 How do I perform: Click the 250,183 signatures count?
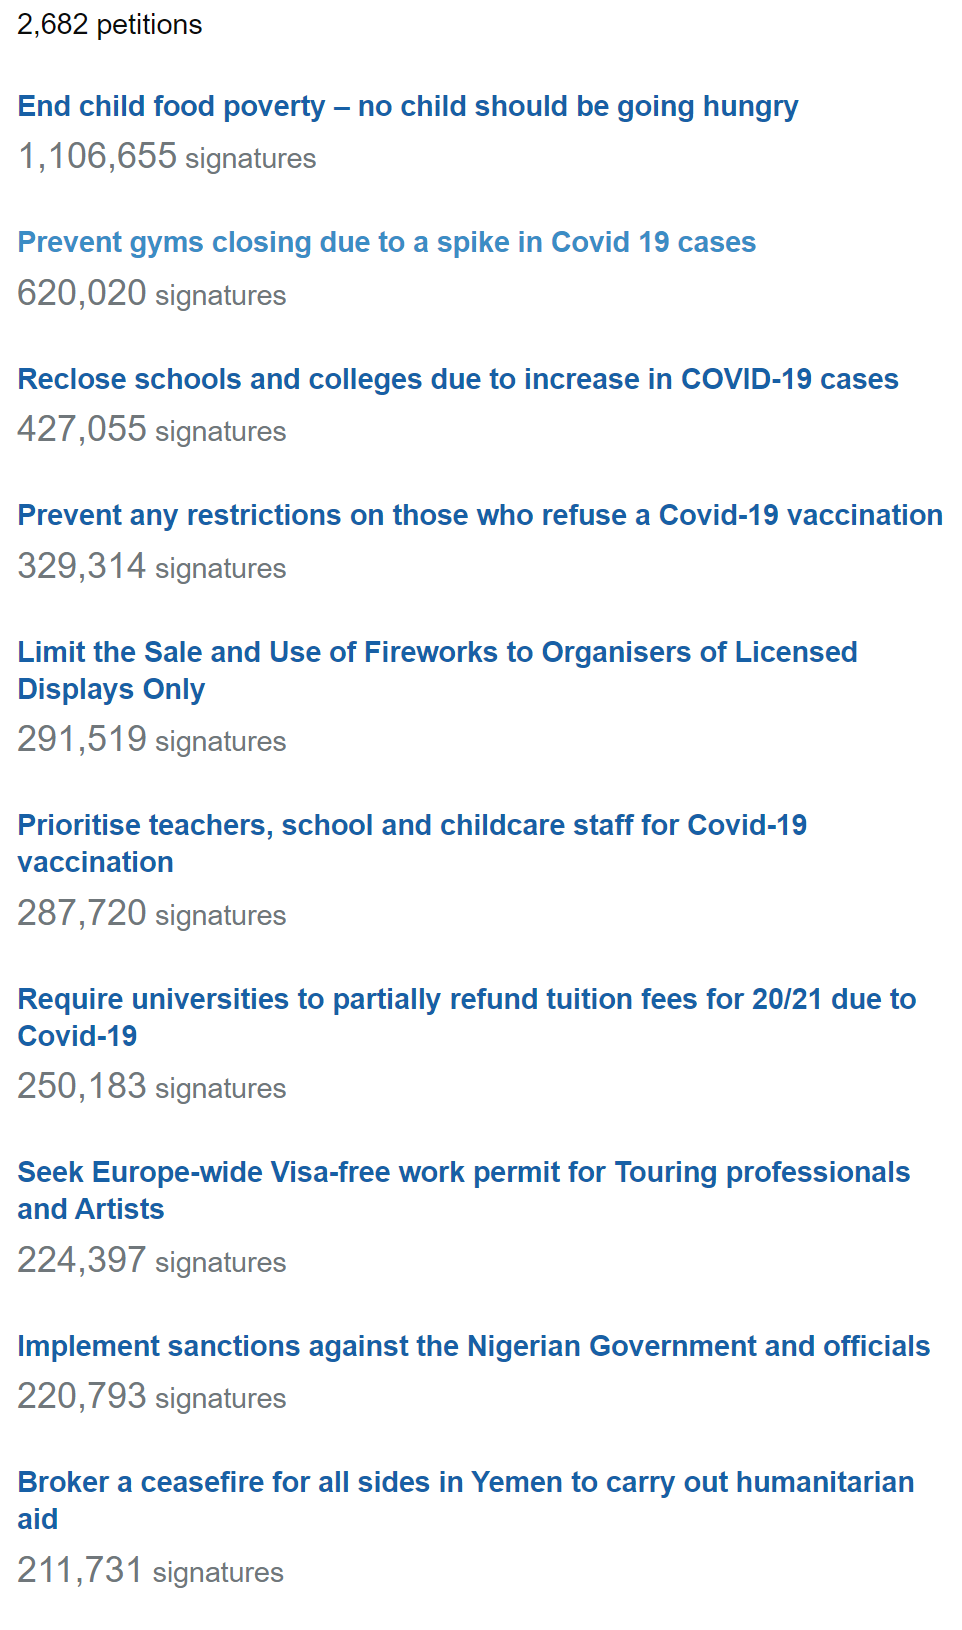tap(151, 1088)
